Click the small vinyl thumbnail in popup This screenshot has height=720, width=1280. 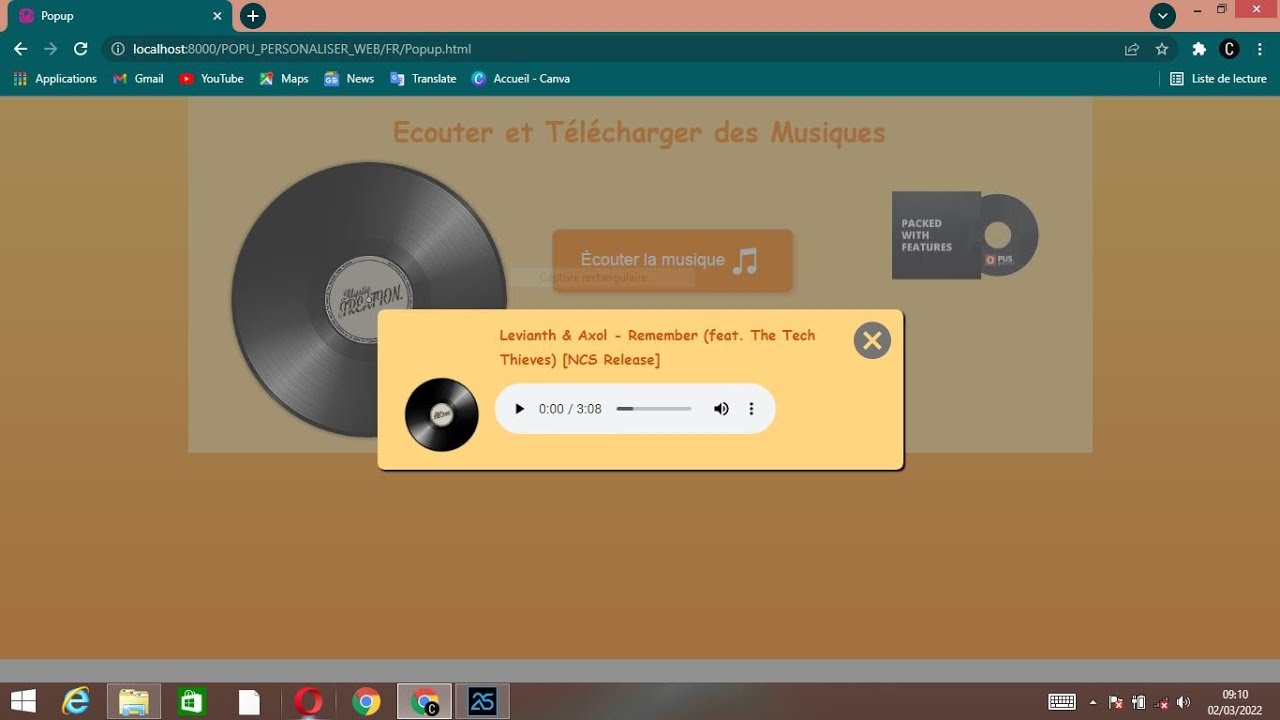click(442, 415)
